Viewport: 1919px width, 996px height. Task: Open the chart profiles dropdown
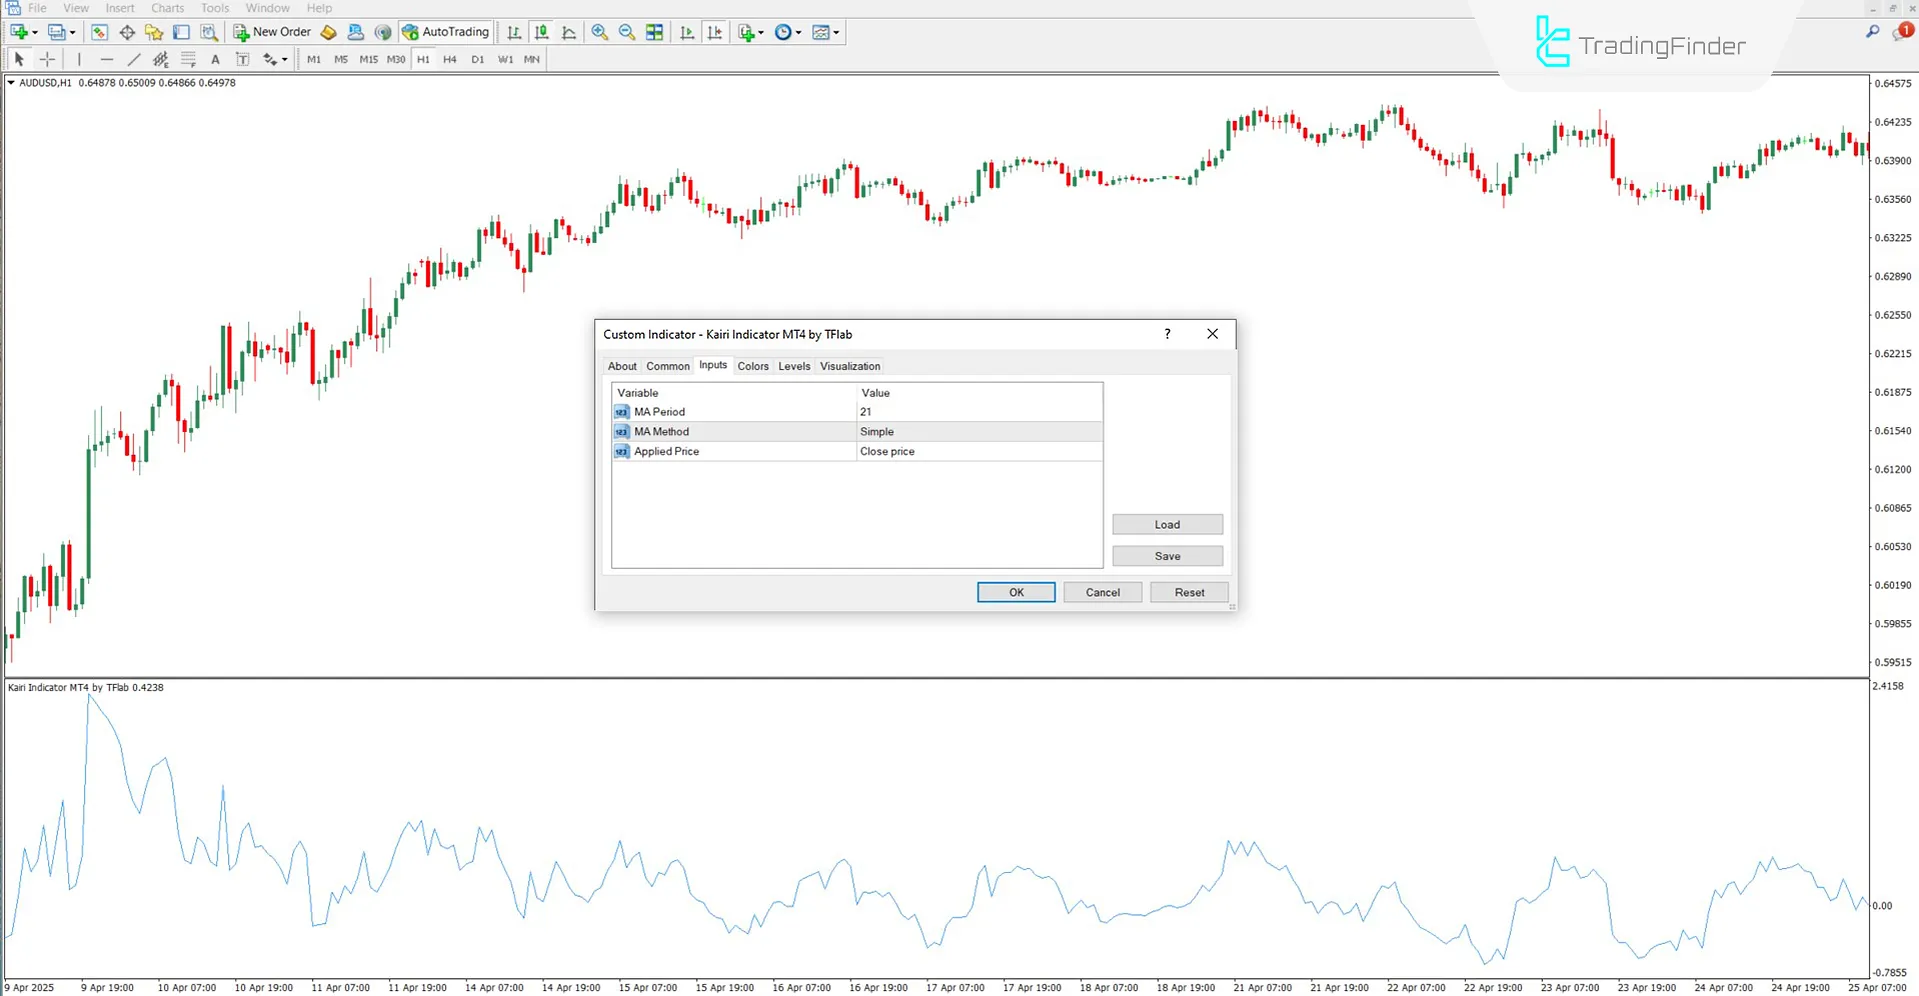70,31
